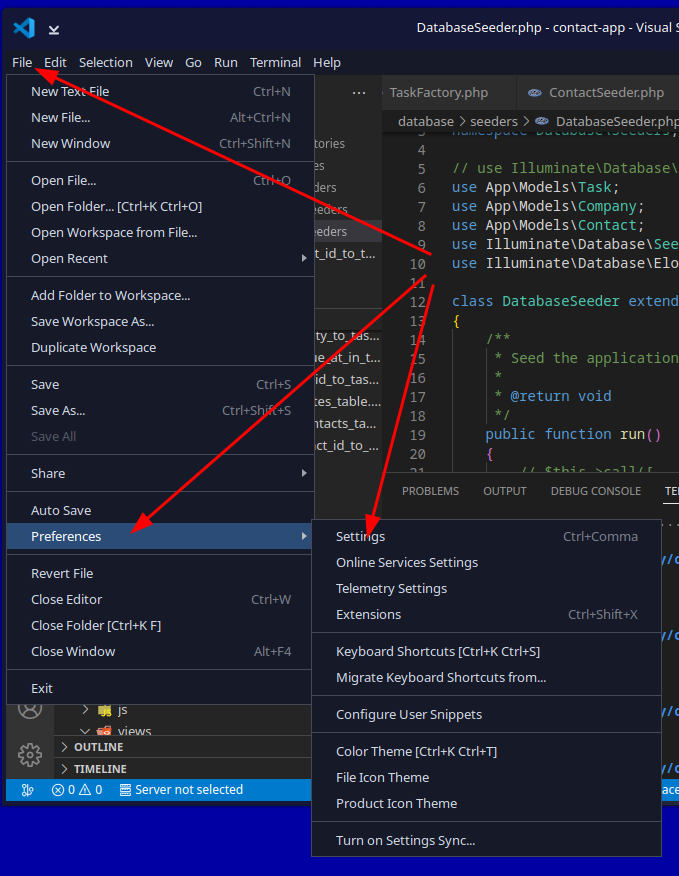Select Add Folder to Workspace...
679x876 pixels.
point(159,296)
